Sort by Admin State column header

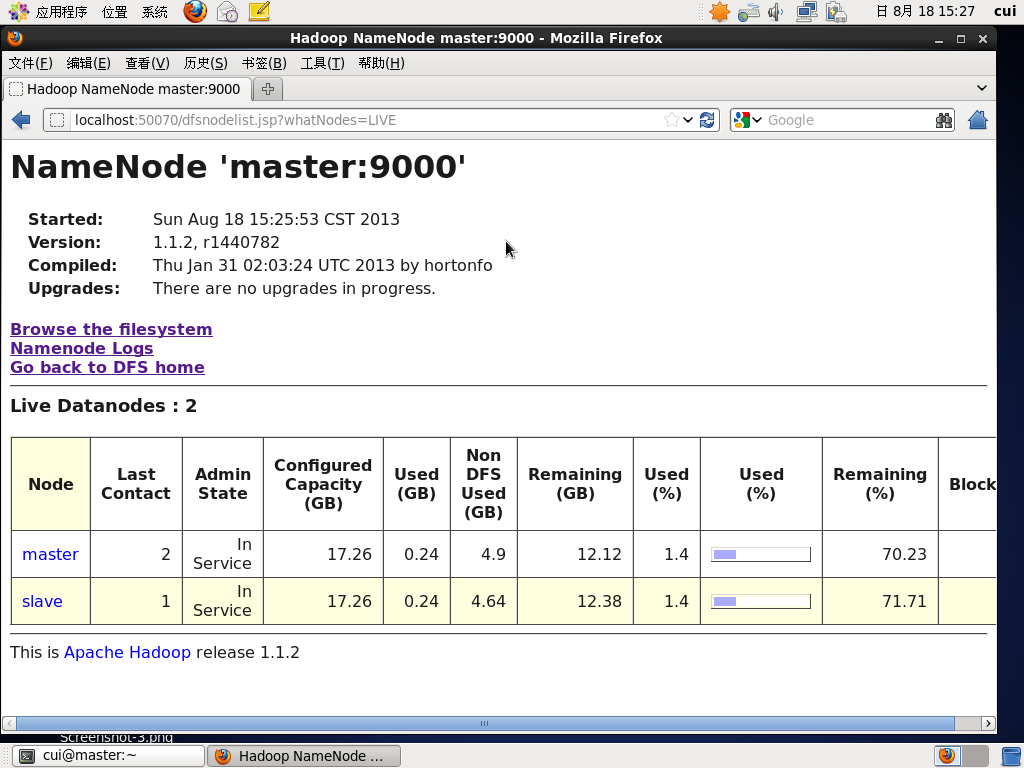pos(223,484)
